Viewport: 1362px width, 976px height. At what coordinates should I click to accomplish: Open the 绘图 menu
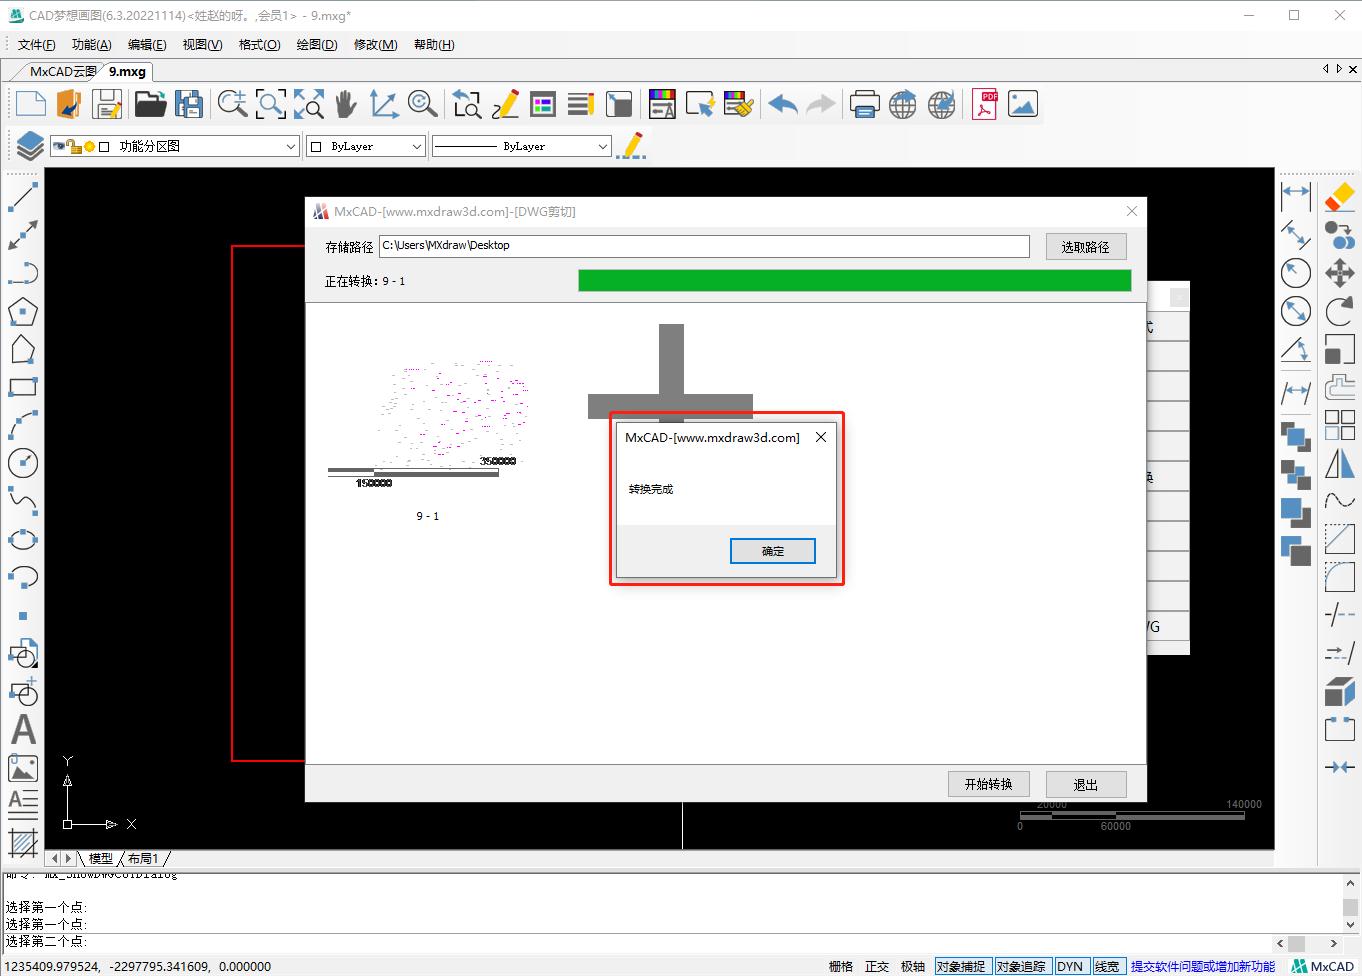316,44
